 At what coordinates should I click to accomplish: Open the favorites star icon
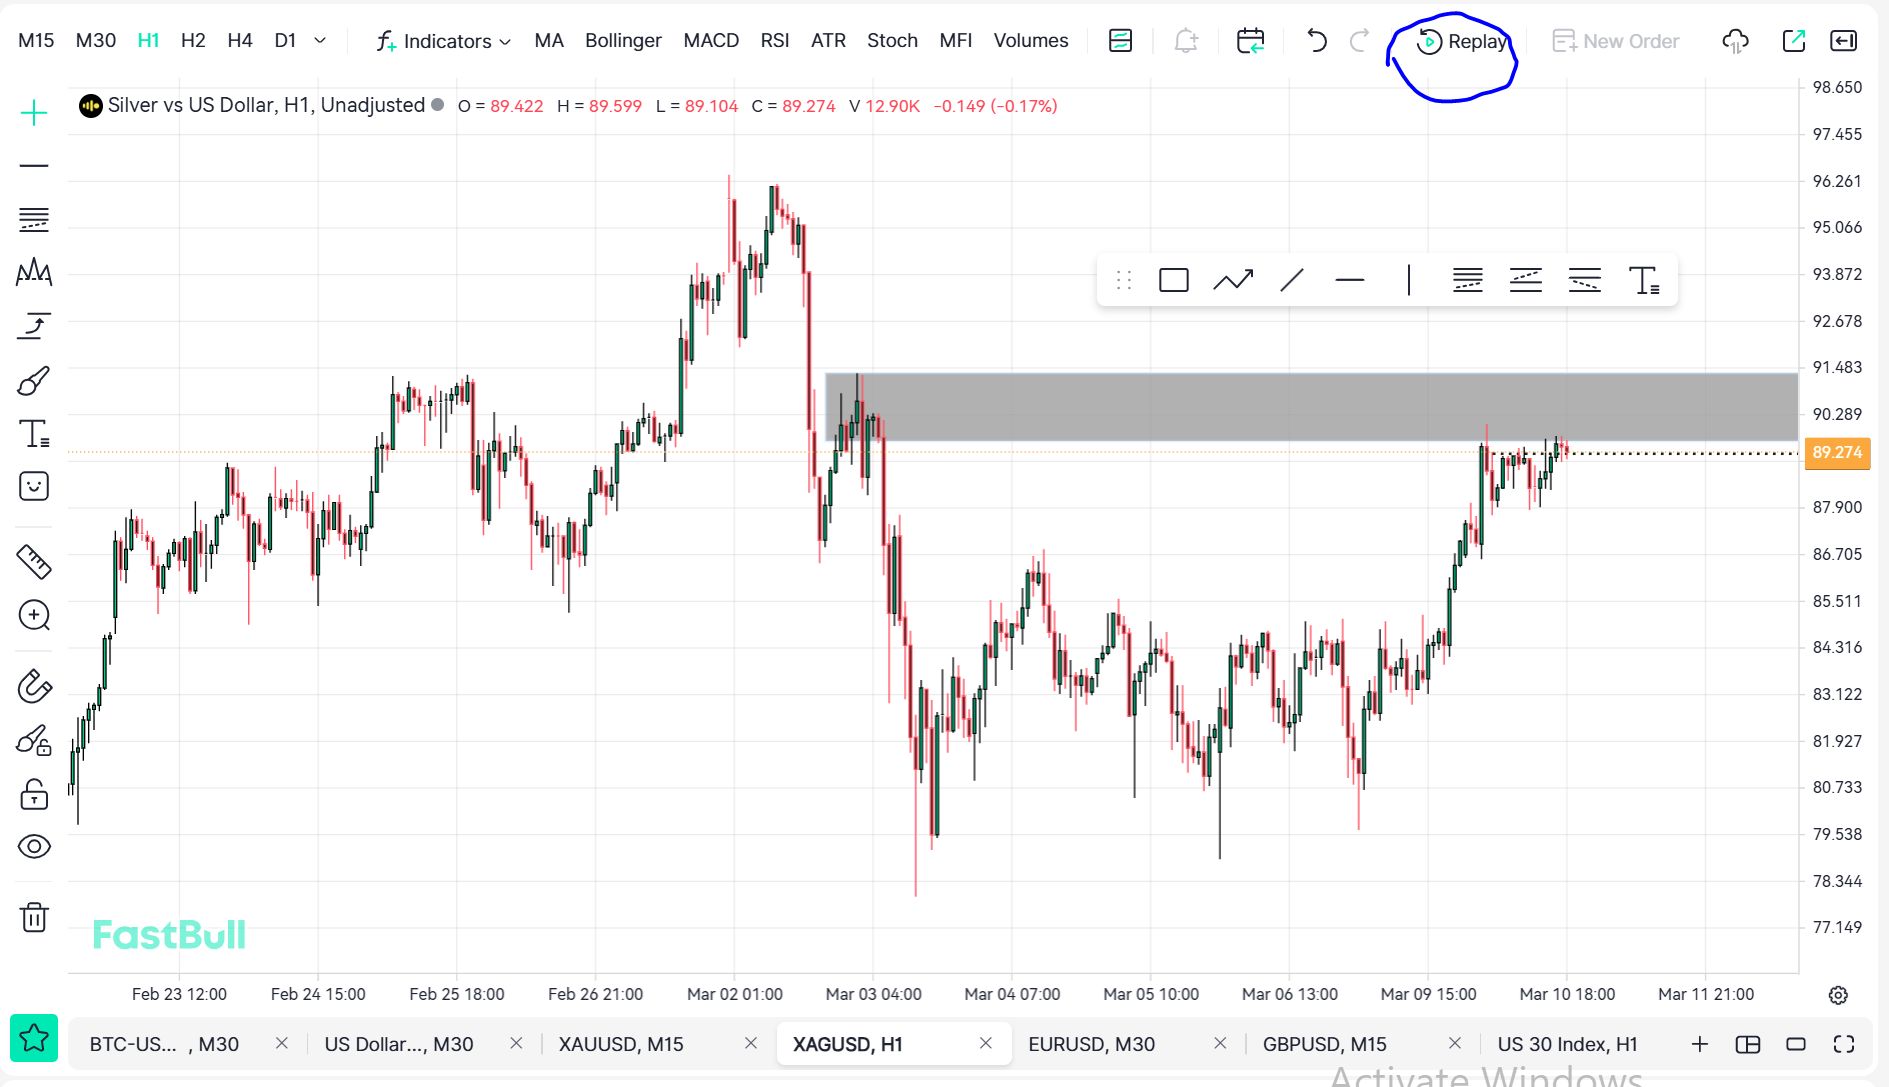(34, 1038)
